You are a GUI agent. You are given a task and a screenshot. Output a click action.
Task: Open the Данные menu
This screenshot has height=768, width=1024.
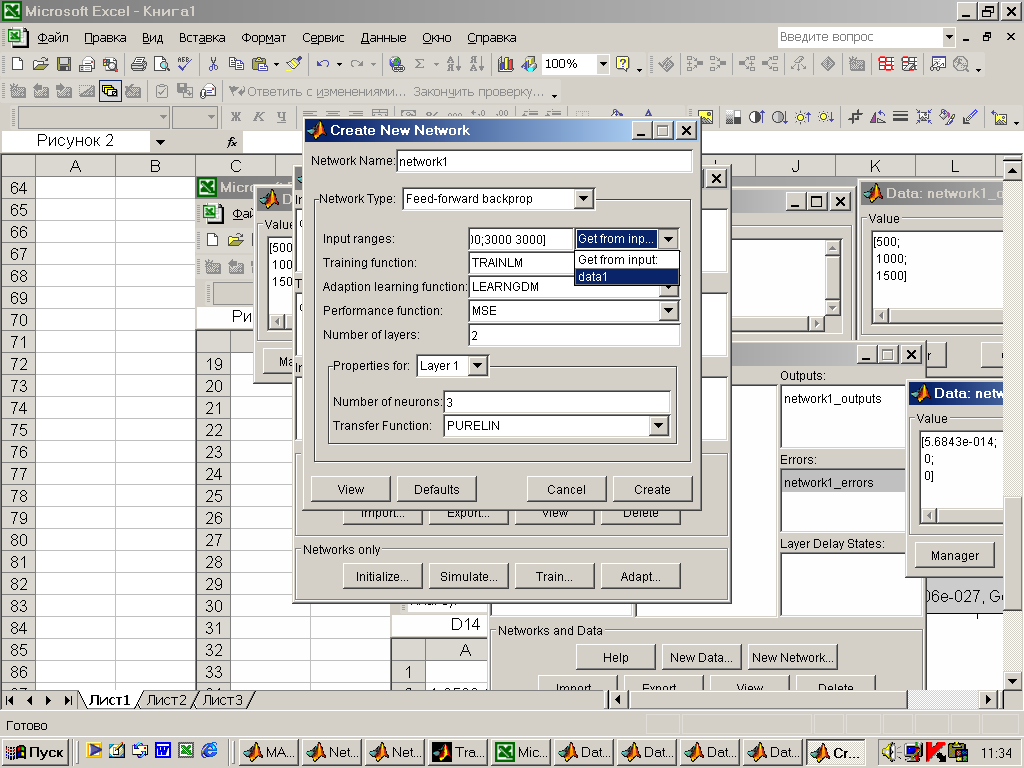point(383,38)
